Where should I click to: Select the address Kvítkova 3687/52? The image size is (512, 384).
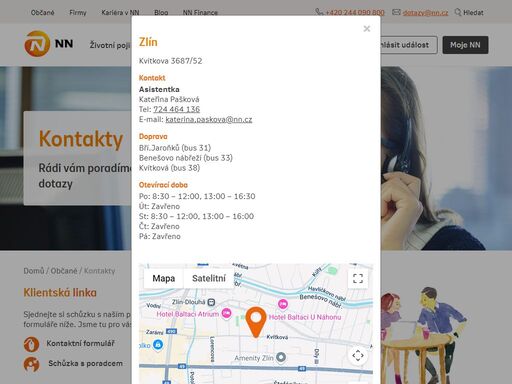click(x=170, y=61)
